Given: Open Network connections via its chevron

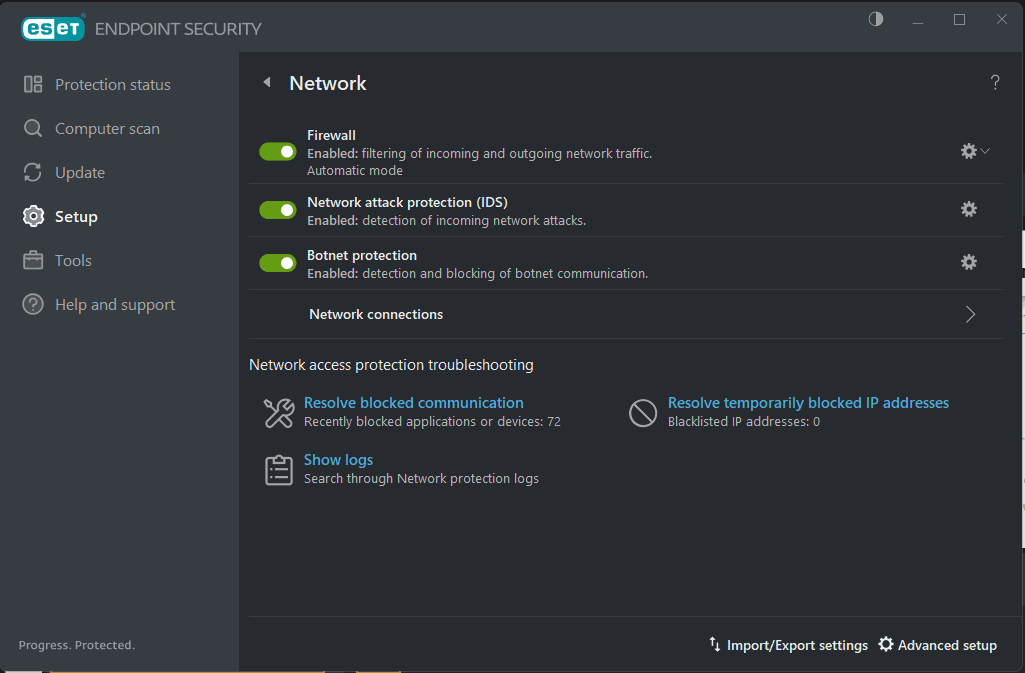Looking at the screenshot, I should 971,314.
